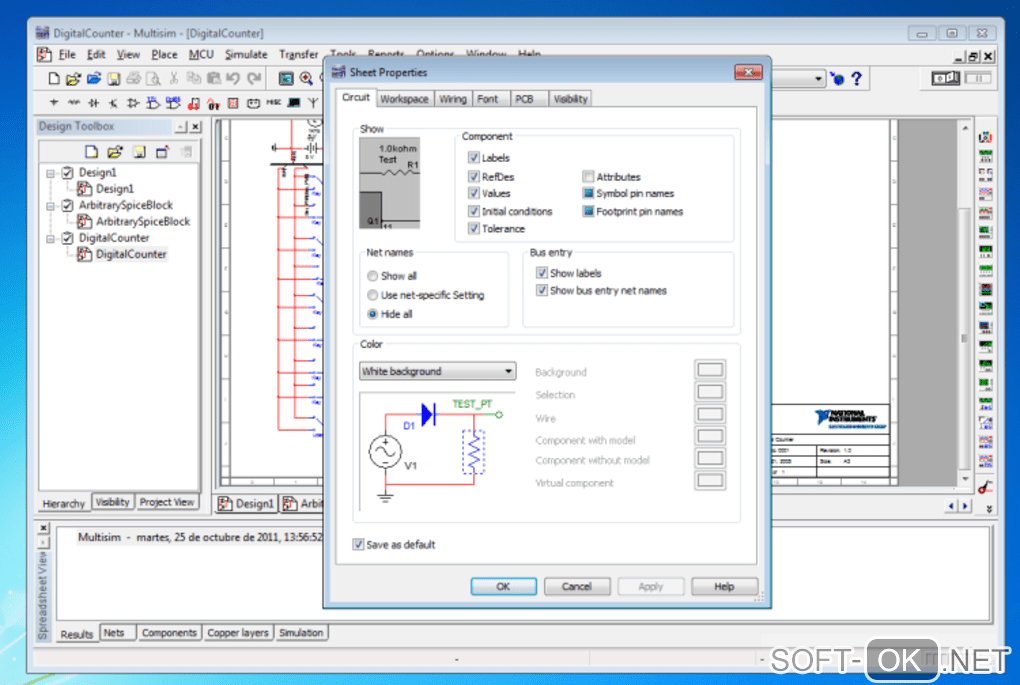Open Zoom In magnifier tool
The image size is (1020, 685).
coord(306,79)
